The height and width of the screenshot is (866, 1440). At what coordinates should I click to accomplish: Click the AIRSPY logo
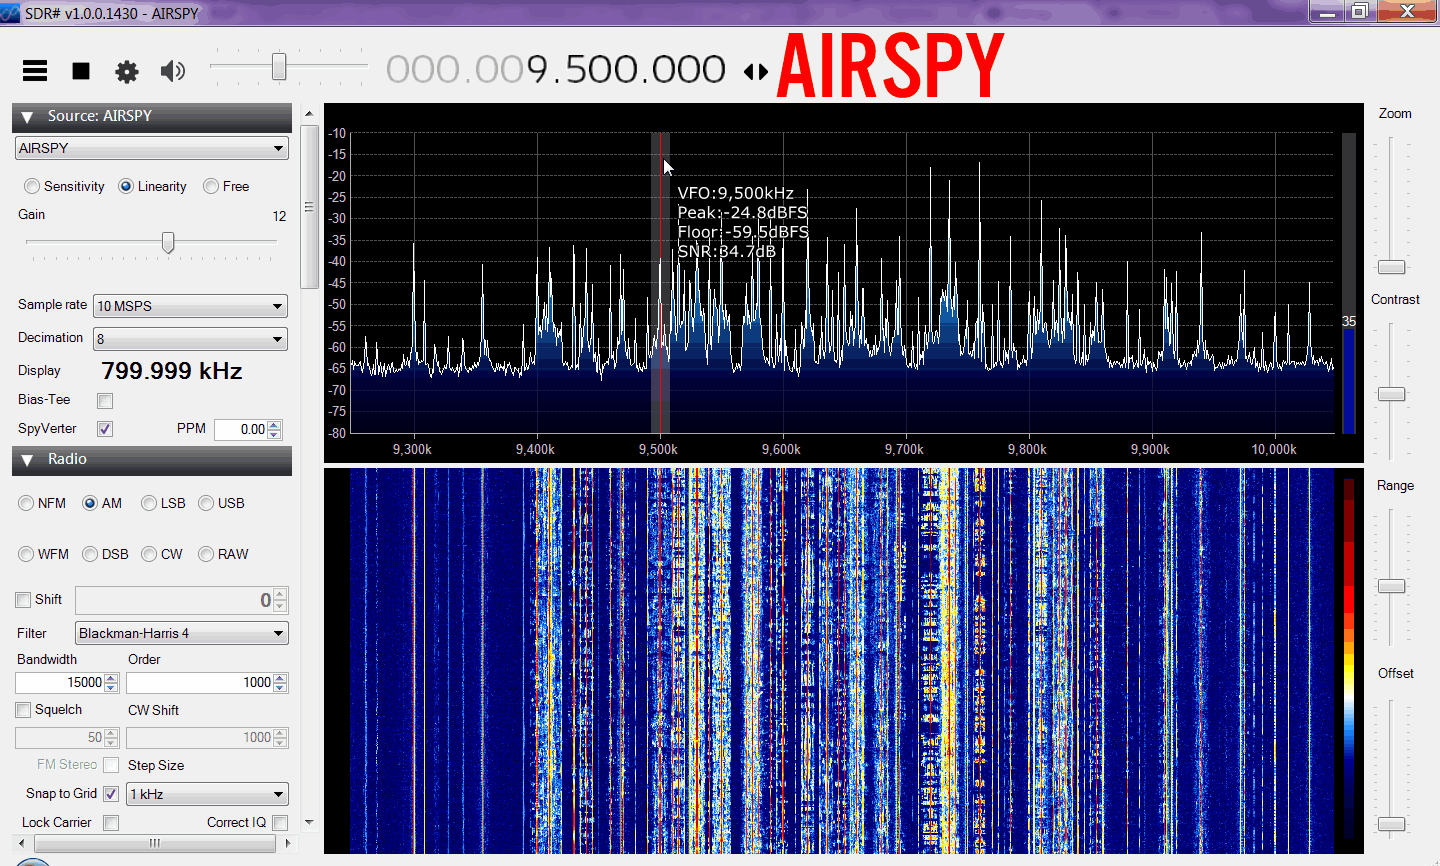tap(890, 67)
